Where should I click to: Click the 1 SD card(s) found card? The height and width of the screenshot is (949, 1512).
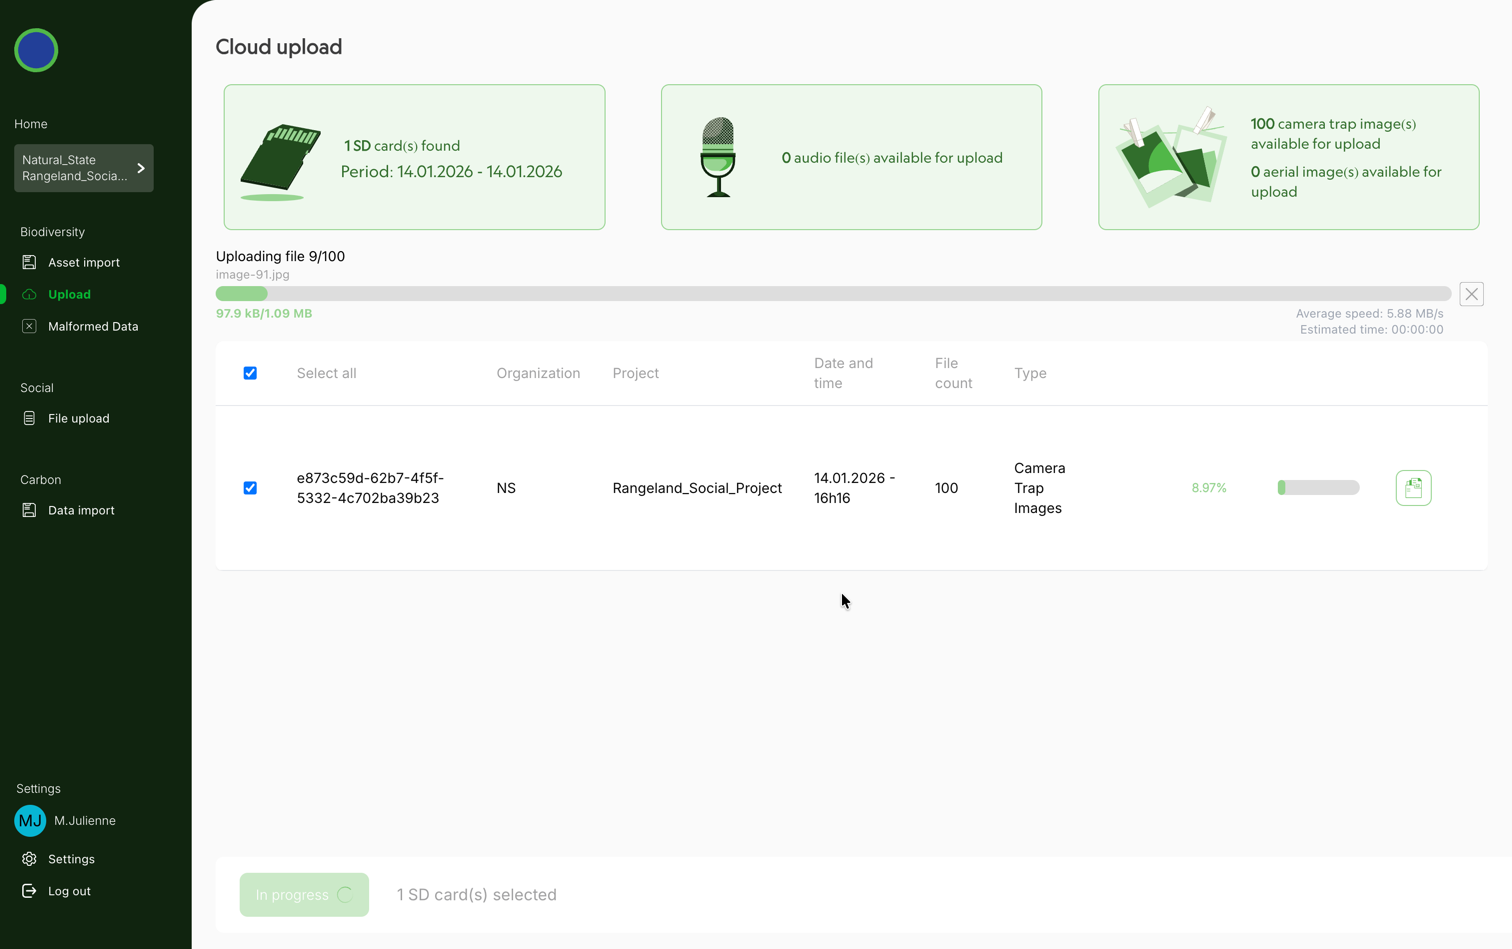(x=414, y=157)
